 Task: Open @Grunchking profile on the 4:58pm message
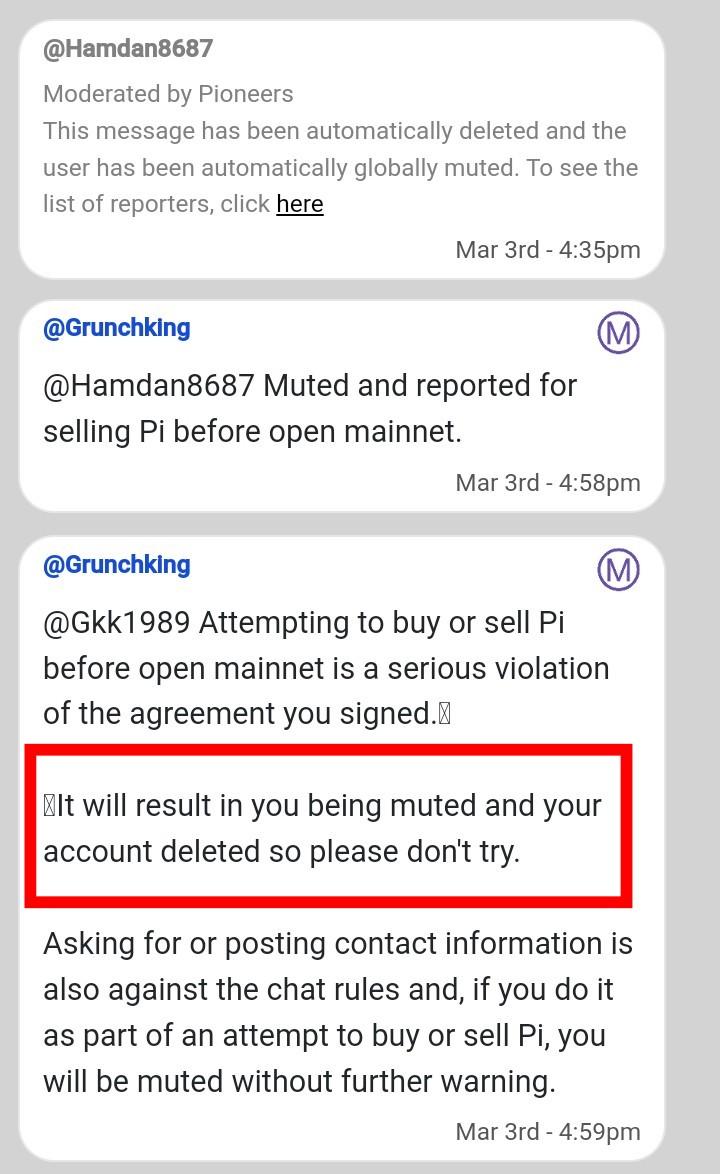pyautogui.click(x=116, y=328)
